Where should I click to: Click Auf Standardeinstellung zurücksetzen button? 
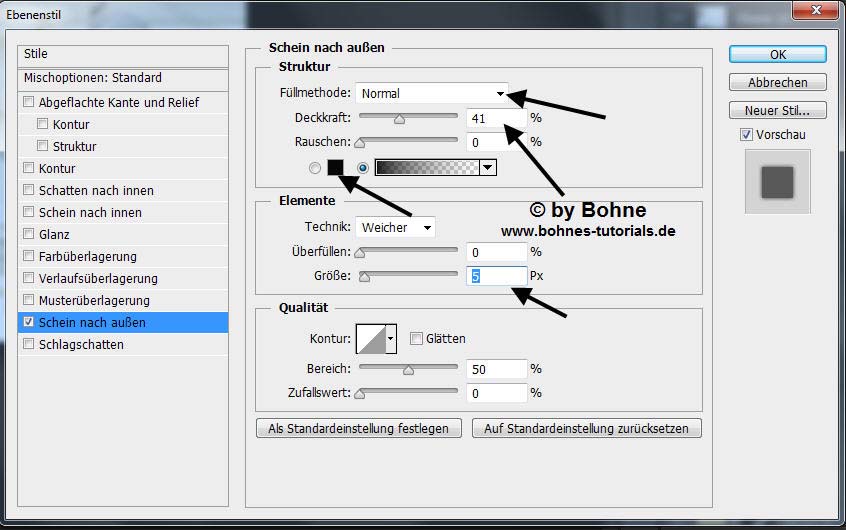pos(587,428)
